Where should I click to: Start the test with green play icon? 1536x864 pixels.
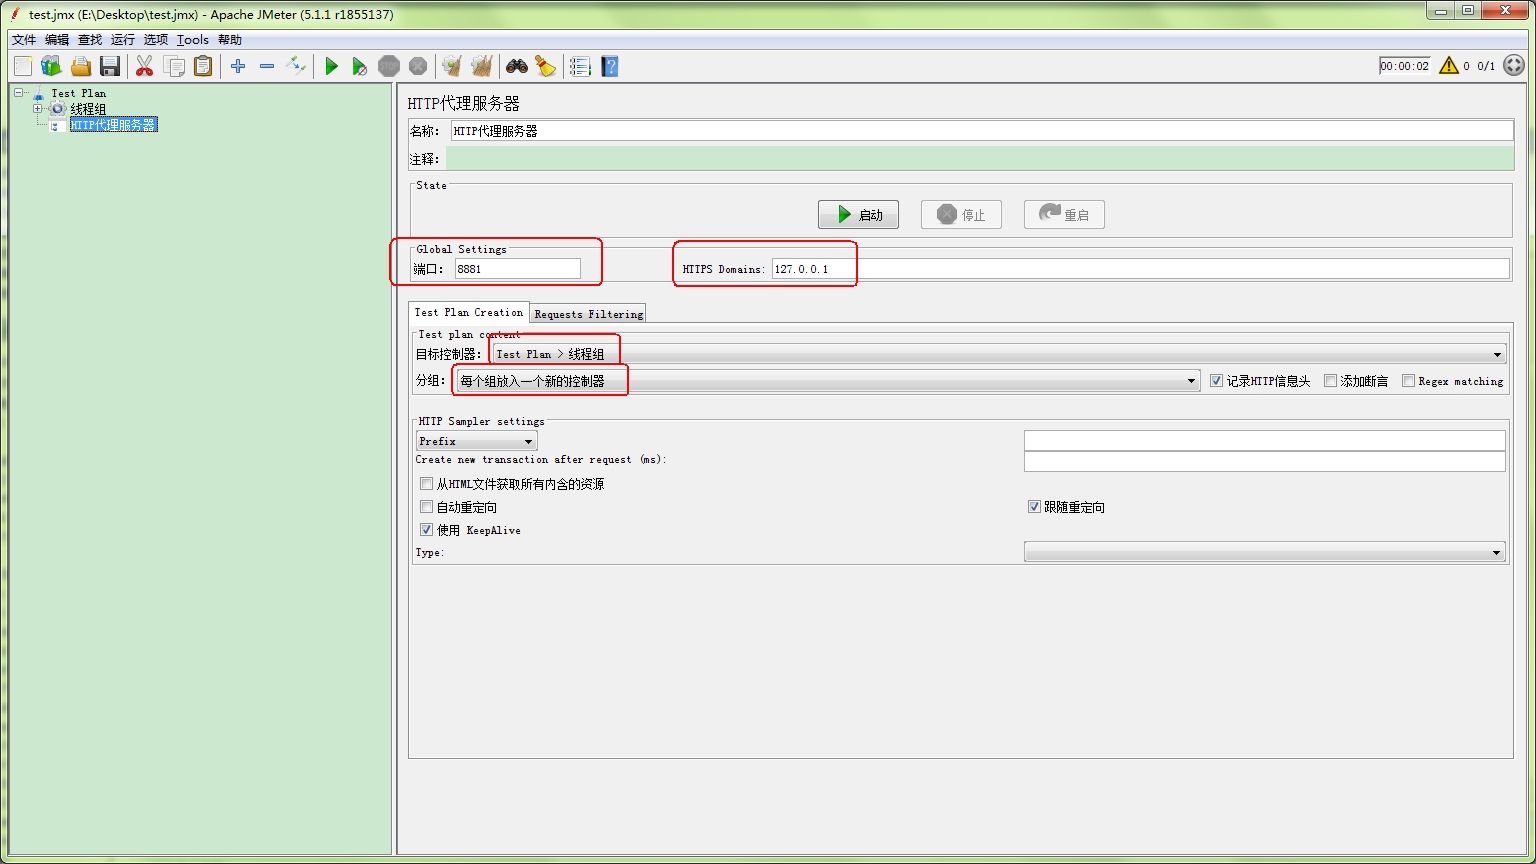[x=331, y=66]
